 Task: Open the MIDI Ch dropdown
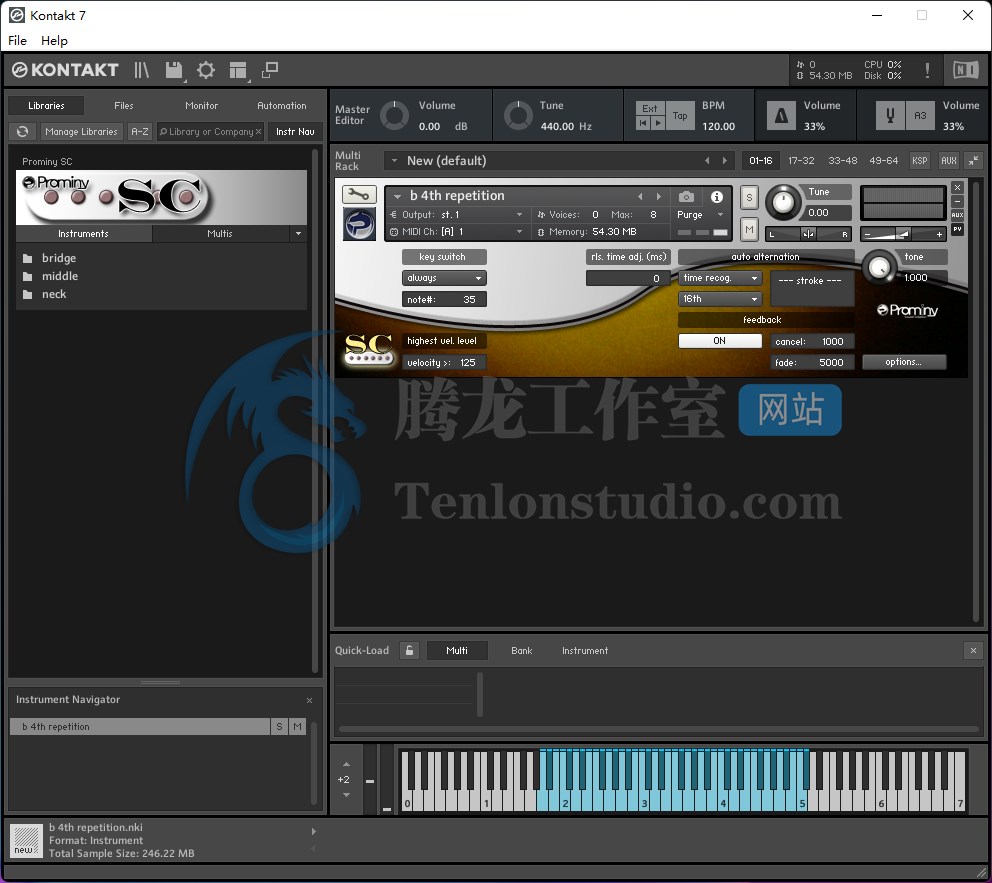pyautogui.click(x=457, y=232)
